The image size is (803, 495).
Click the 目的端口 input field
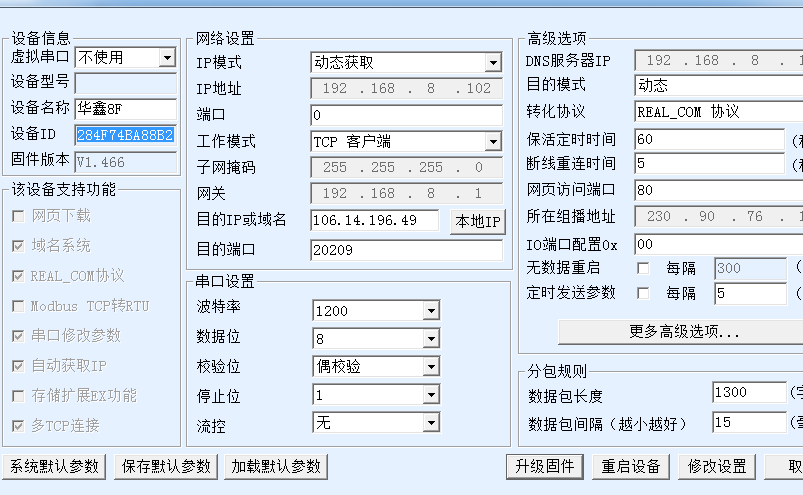coord(406,250)
